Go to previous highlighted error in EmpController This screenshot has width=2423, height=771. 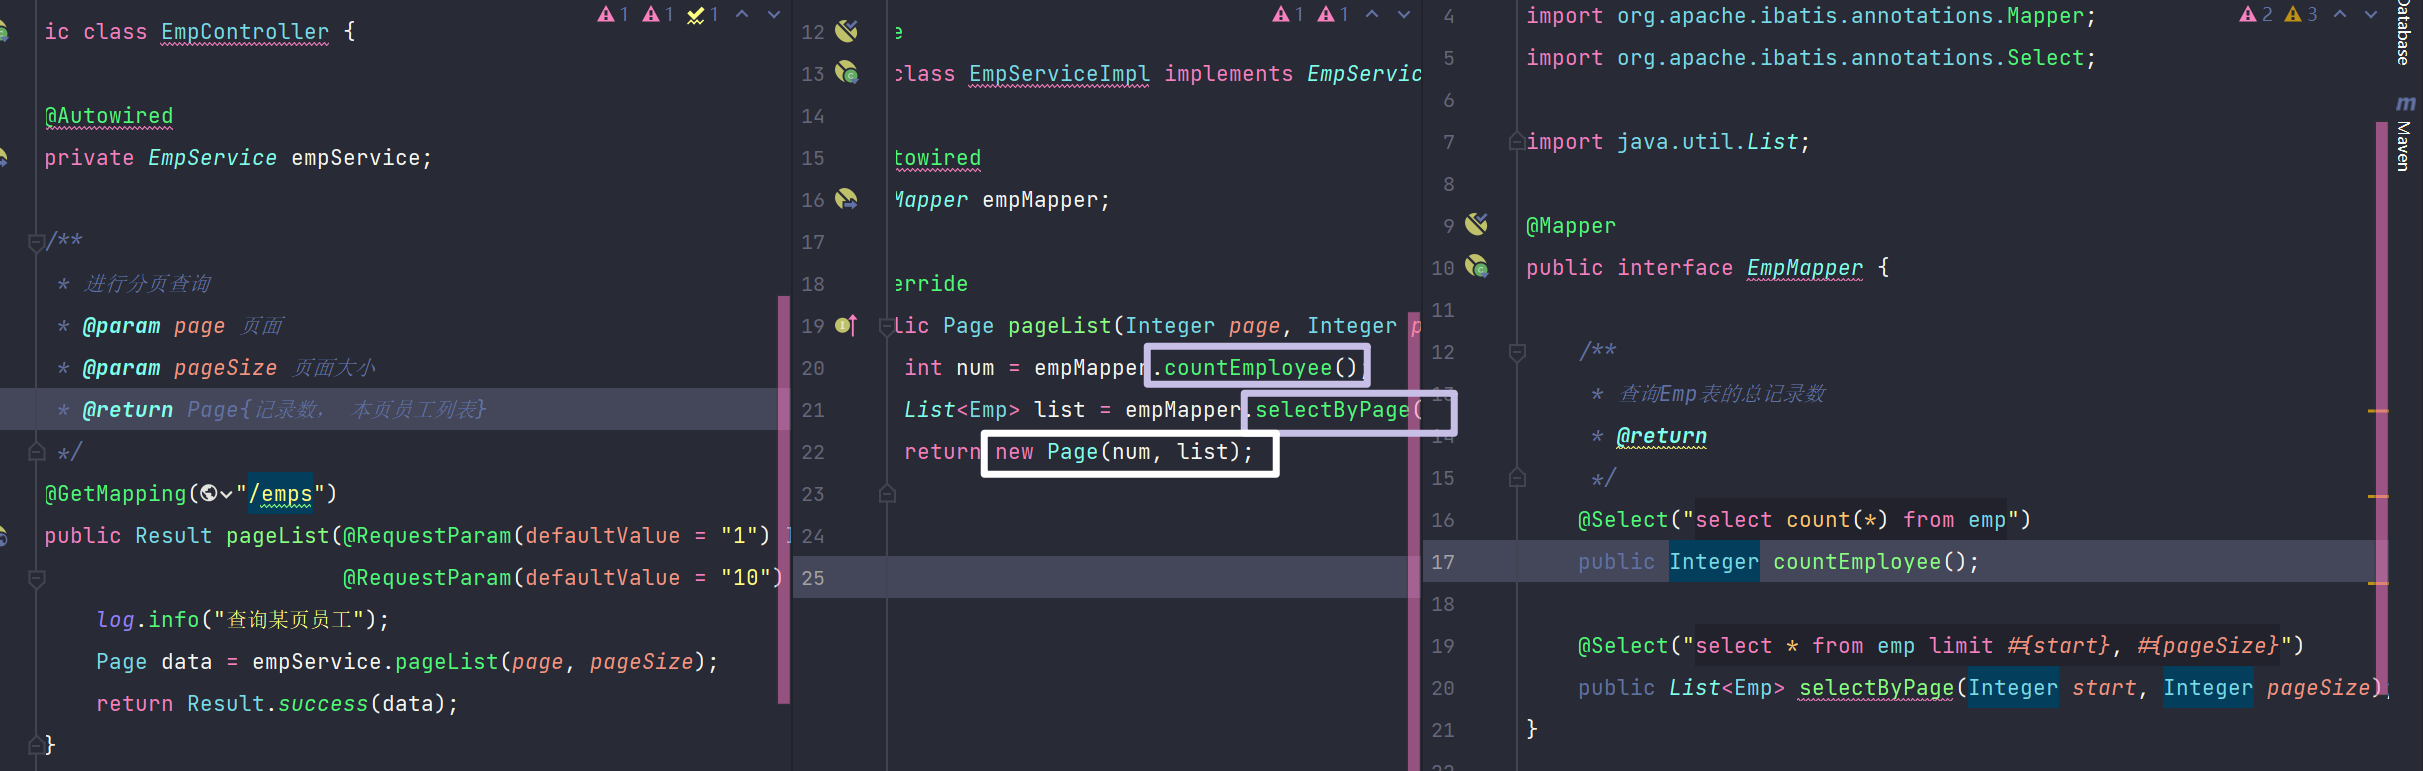tap(742, 14)
